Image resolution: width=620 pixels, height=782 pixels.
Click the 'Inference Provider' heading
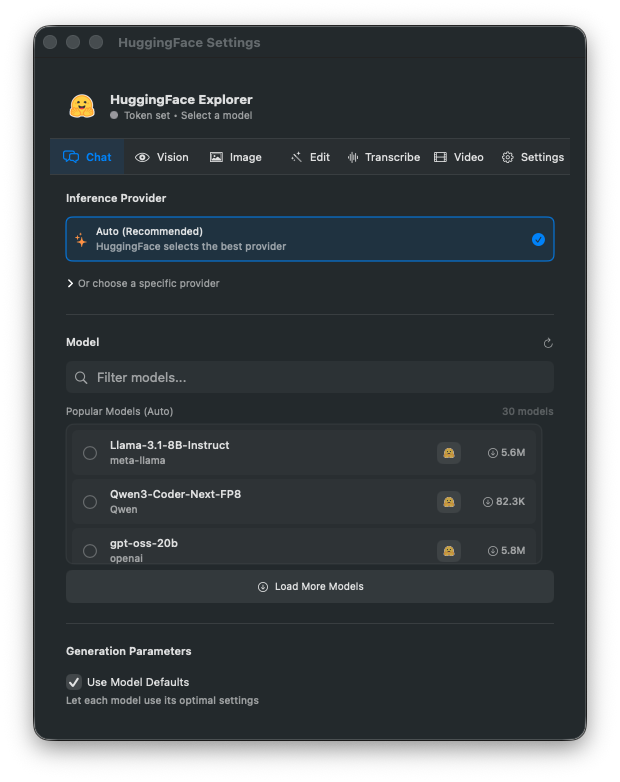(116, 198)
